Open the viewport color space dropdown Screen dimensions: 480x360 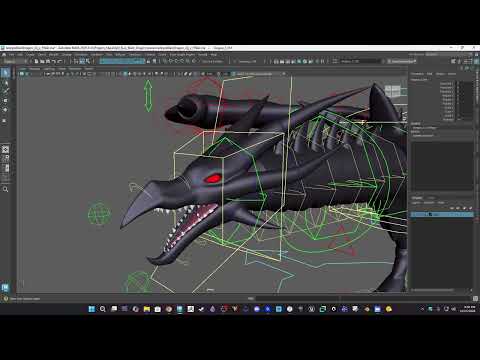[x=259, y=74]
